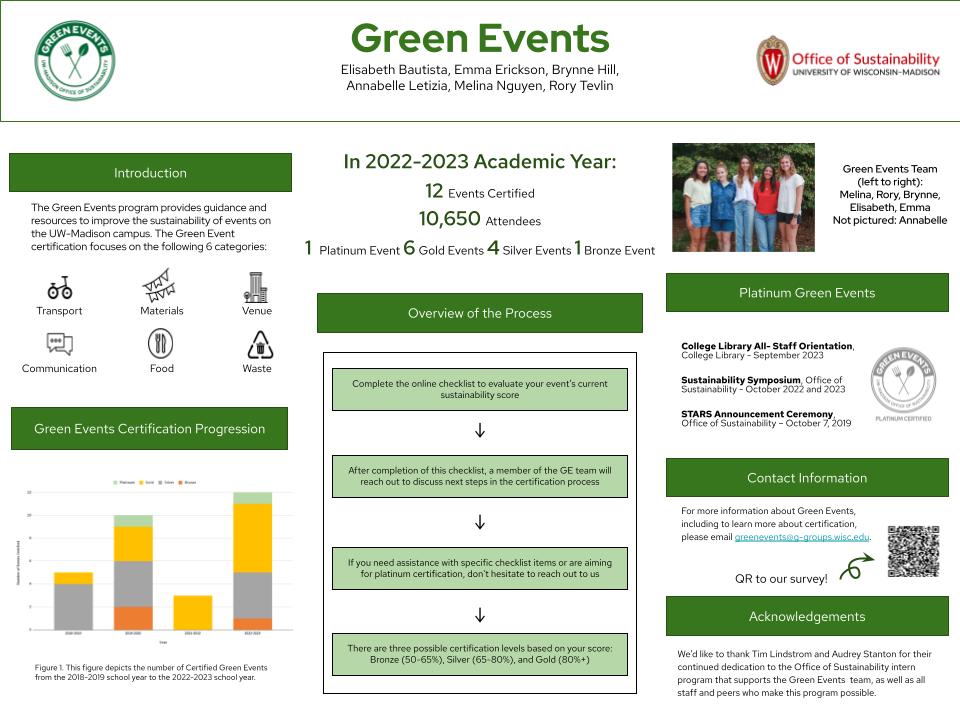The height and width of the screenshot is (720, 960).
Task: Click the down arrow below the online checklist step
Action: pos(480,430)
